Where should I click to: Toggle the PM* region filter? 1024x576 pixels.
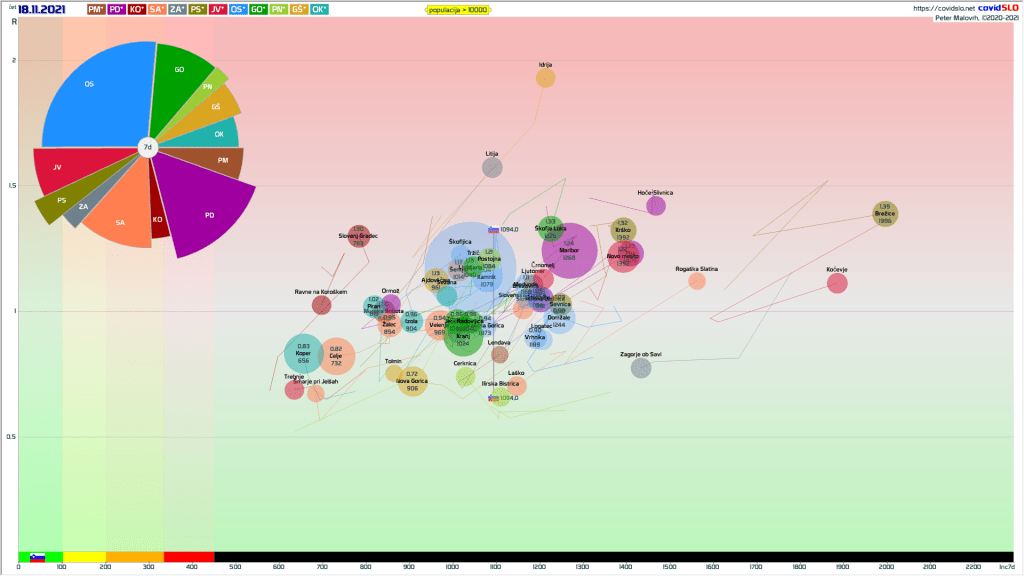point(98,9)
